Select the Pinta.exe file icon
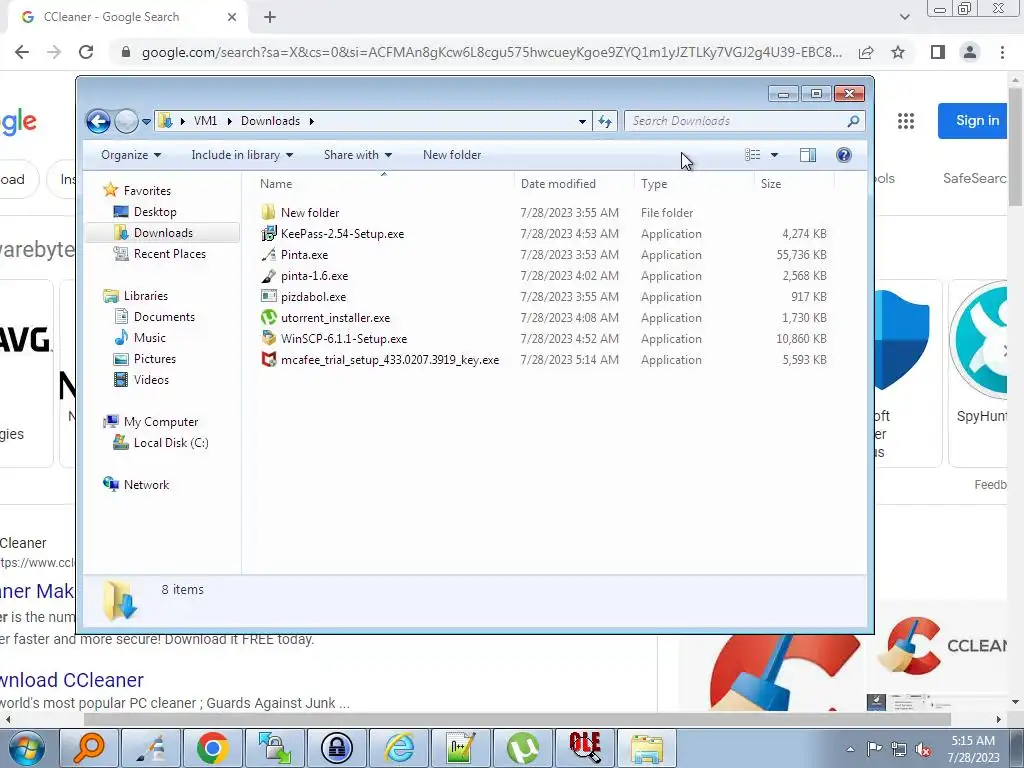The height and width of the screenshot is (768, 1024). (x=268, y=254)
